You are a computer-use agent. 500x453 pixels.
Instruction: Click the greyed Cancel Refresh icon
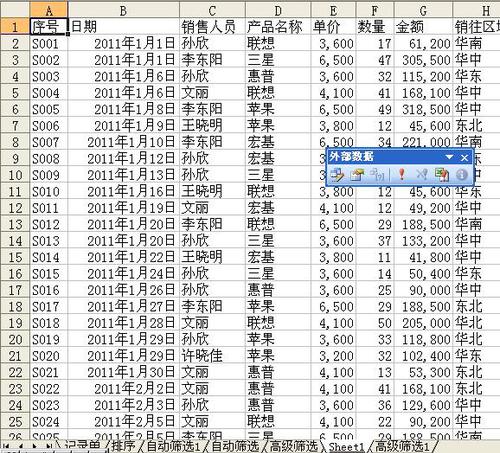pos(422,174)
